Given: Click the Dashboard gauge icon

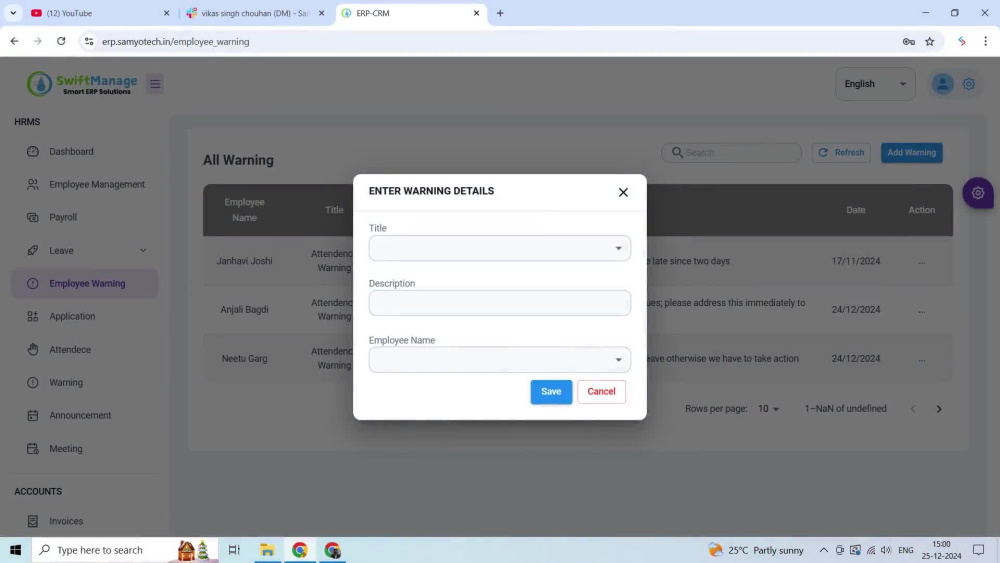Looking at the screenshot, I should (33, 152).
